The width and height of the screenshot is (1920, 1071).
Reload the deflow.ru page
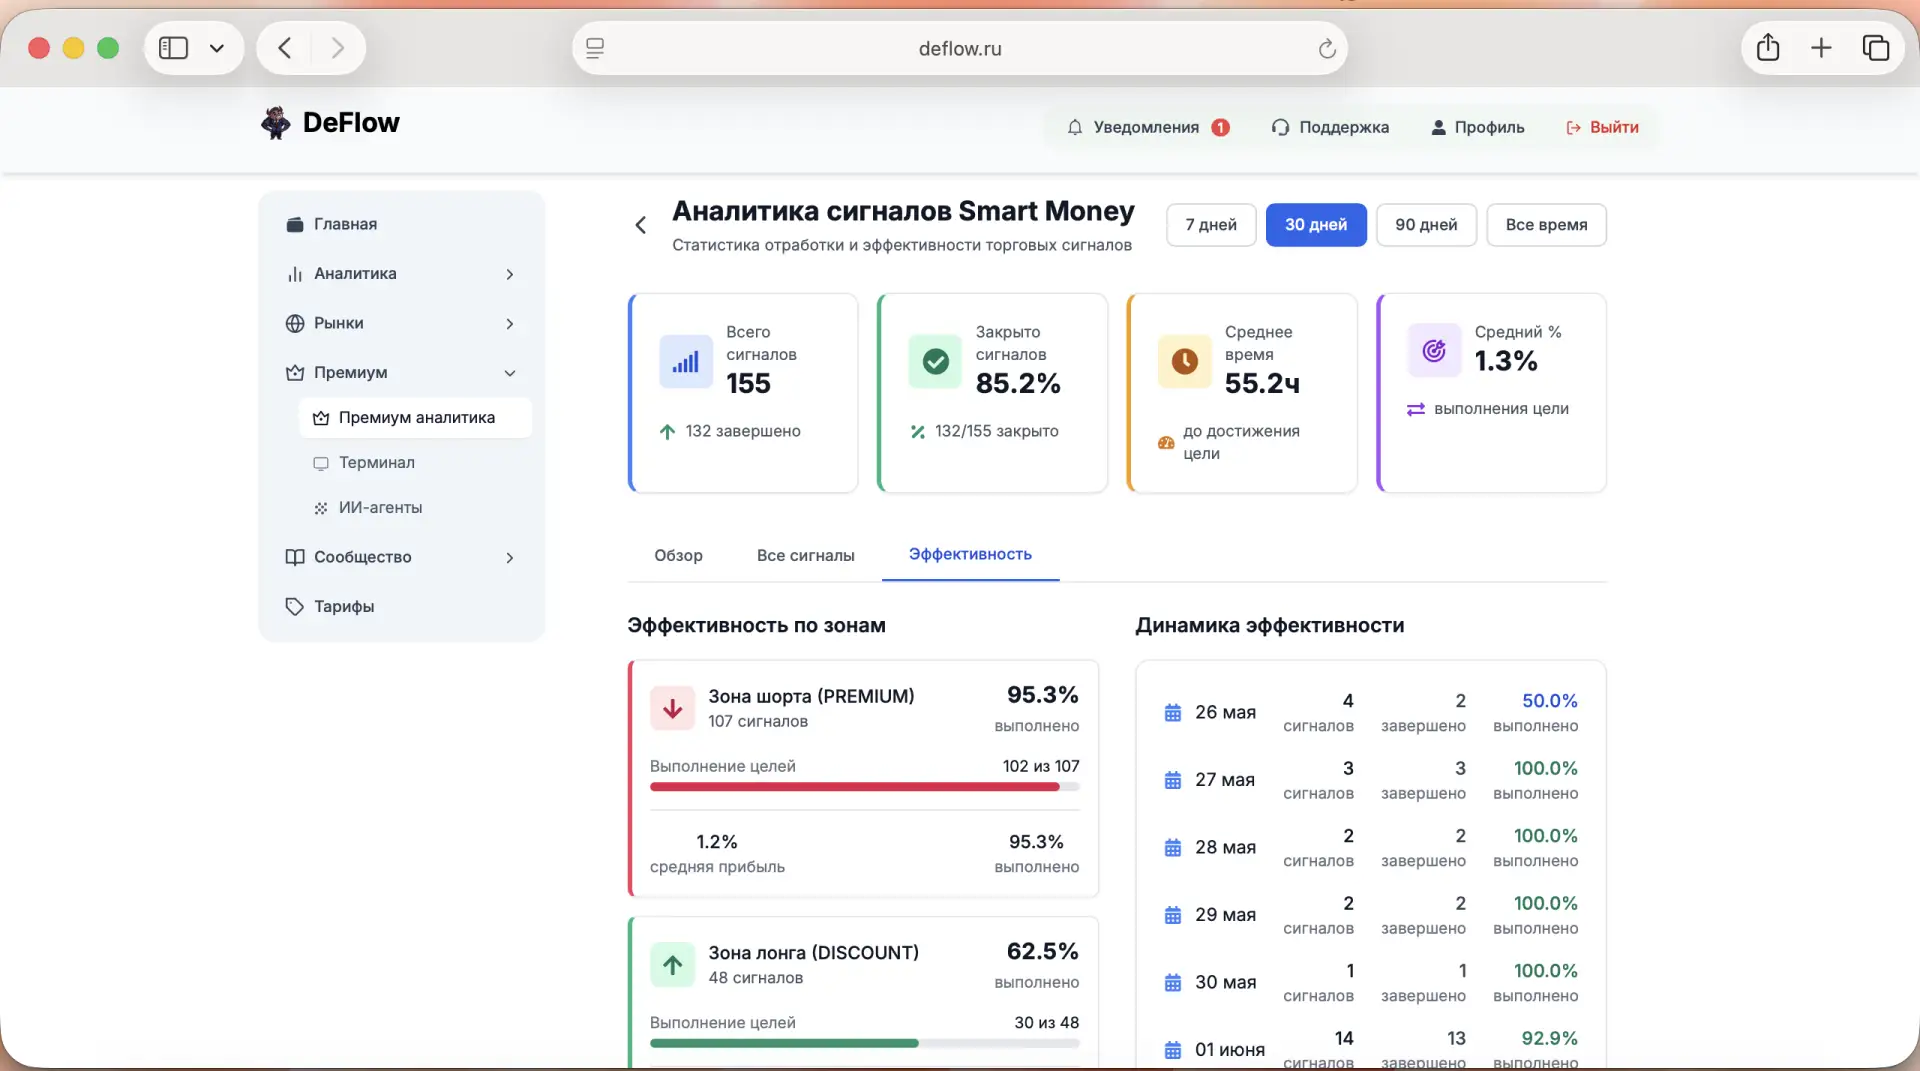point(1326,48)
